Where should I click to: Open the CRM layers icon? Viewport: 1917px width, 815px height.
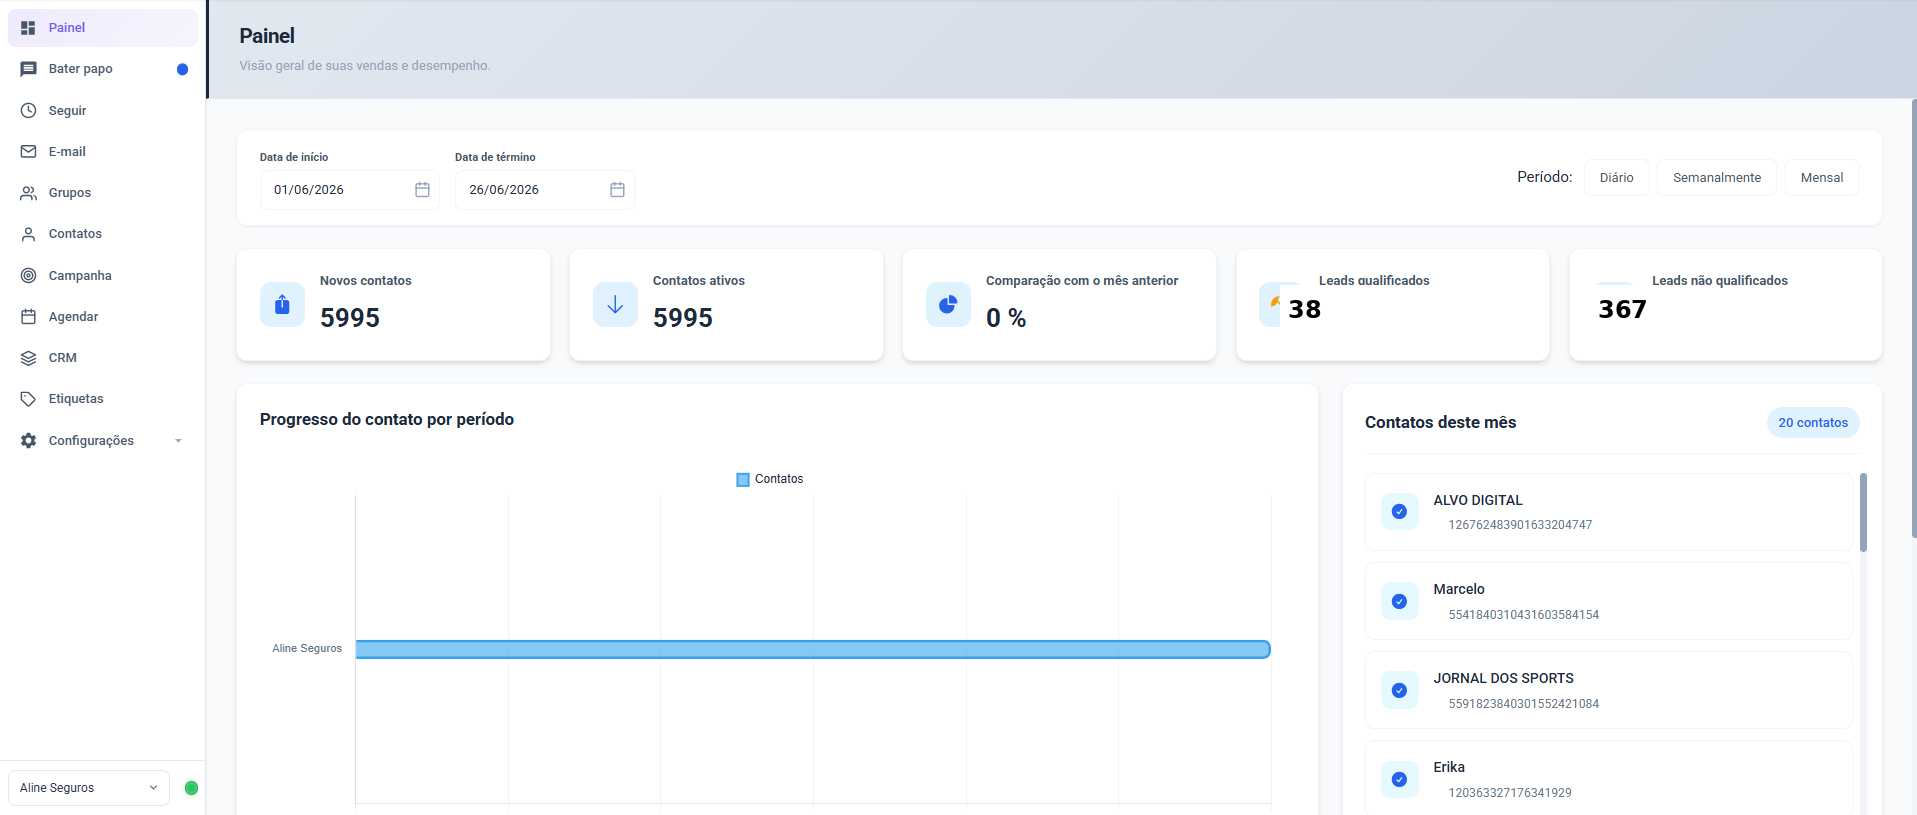point(28,357)
